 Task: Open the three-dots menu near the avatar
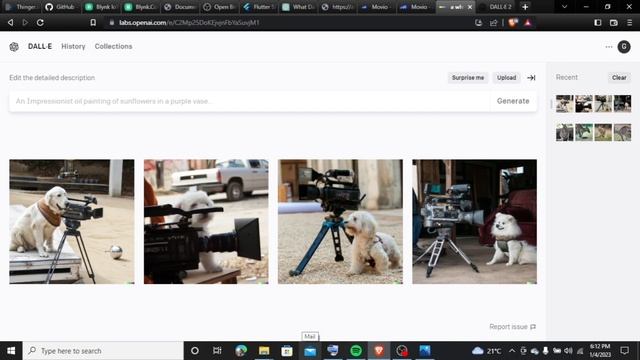609,47
